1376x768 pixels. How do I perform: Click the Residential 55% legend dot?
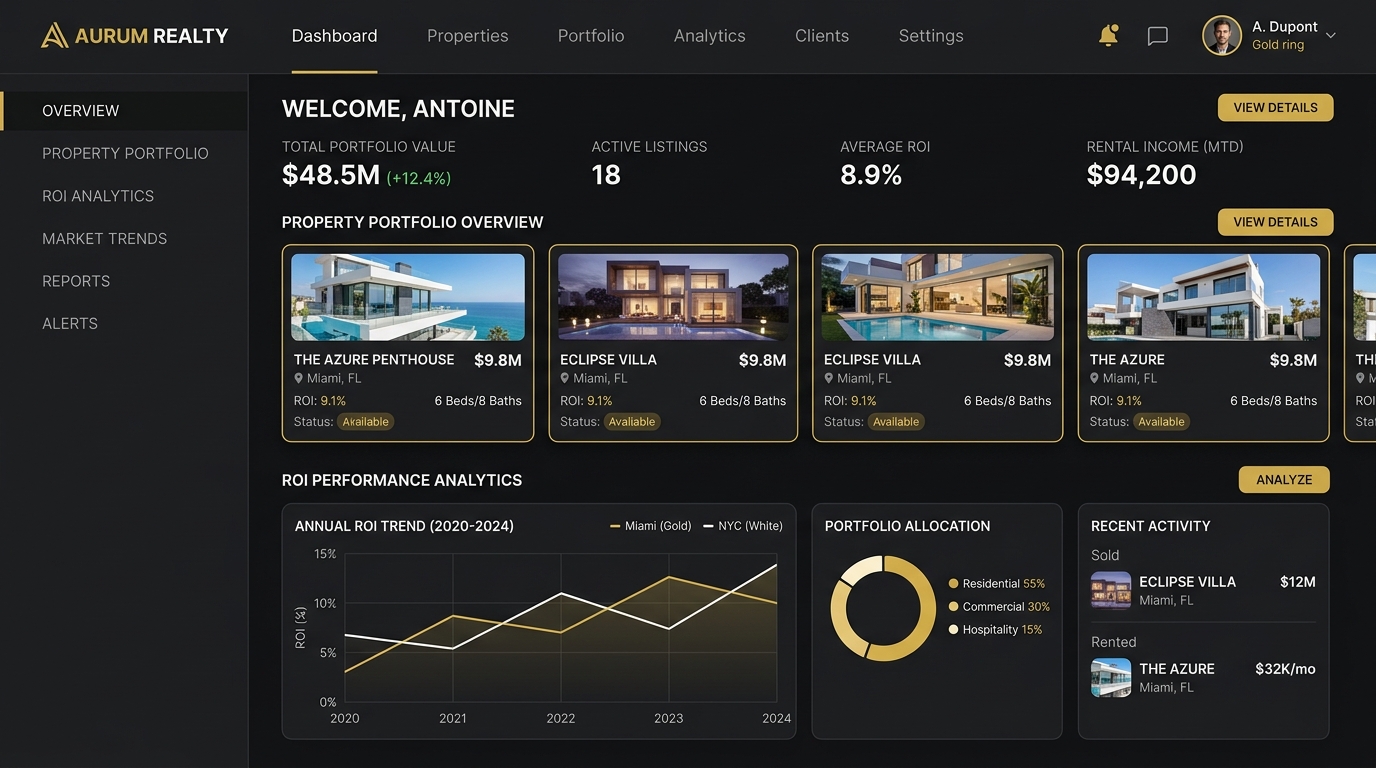click(953, 583)
